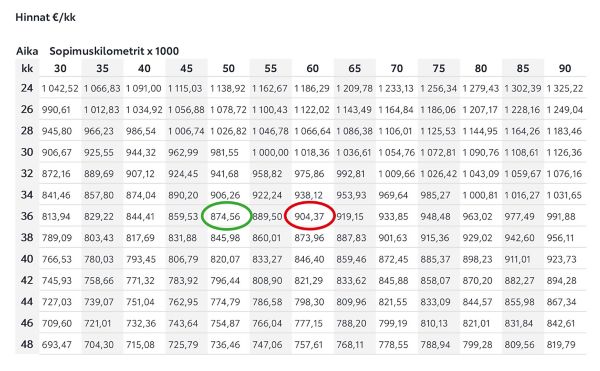Select price 1 325,22 in the 90 column
This screenshot has width=600, height=371.
coord(565,89)
